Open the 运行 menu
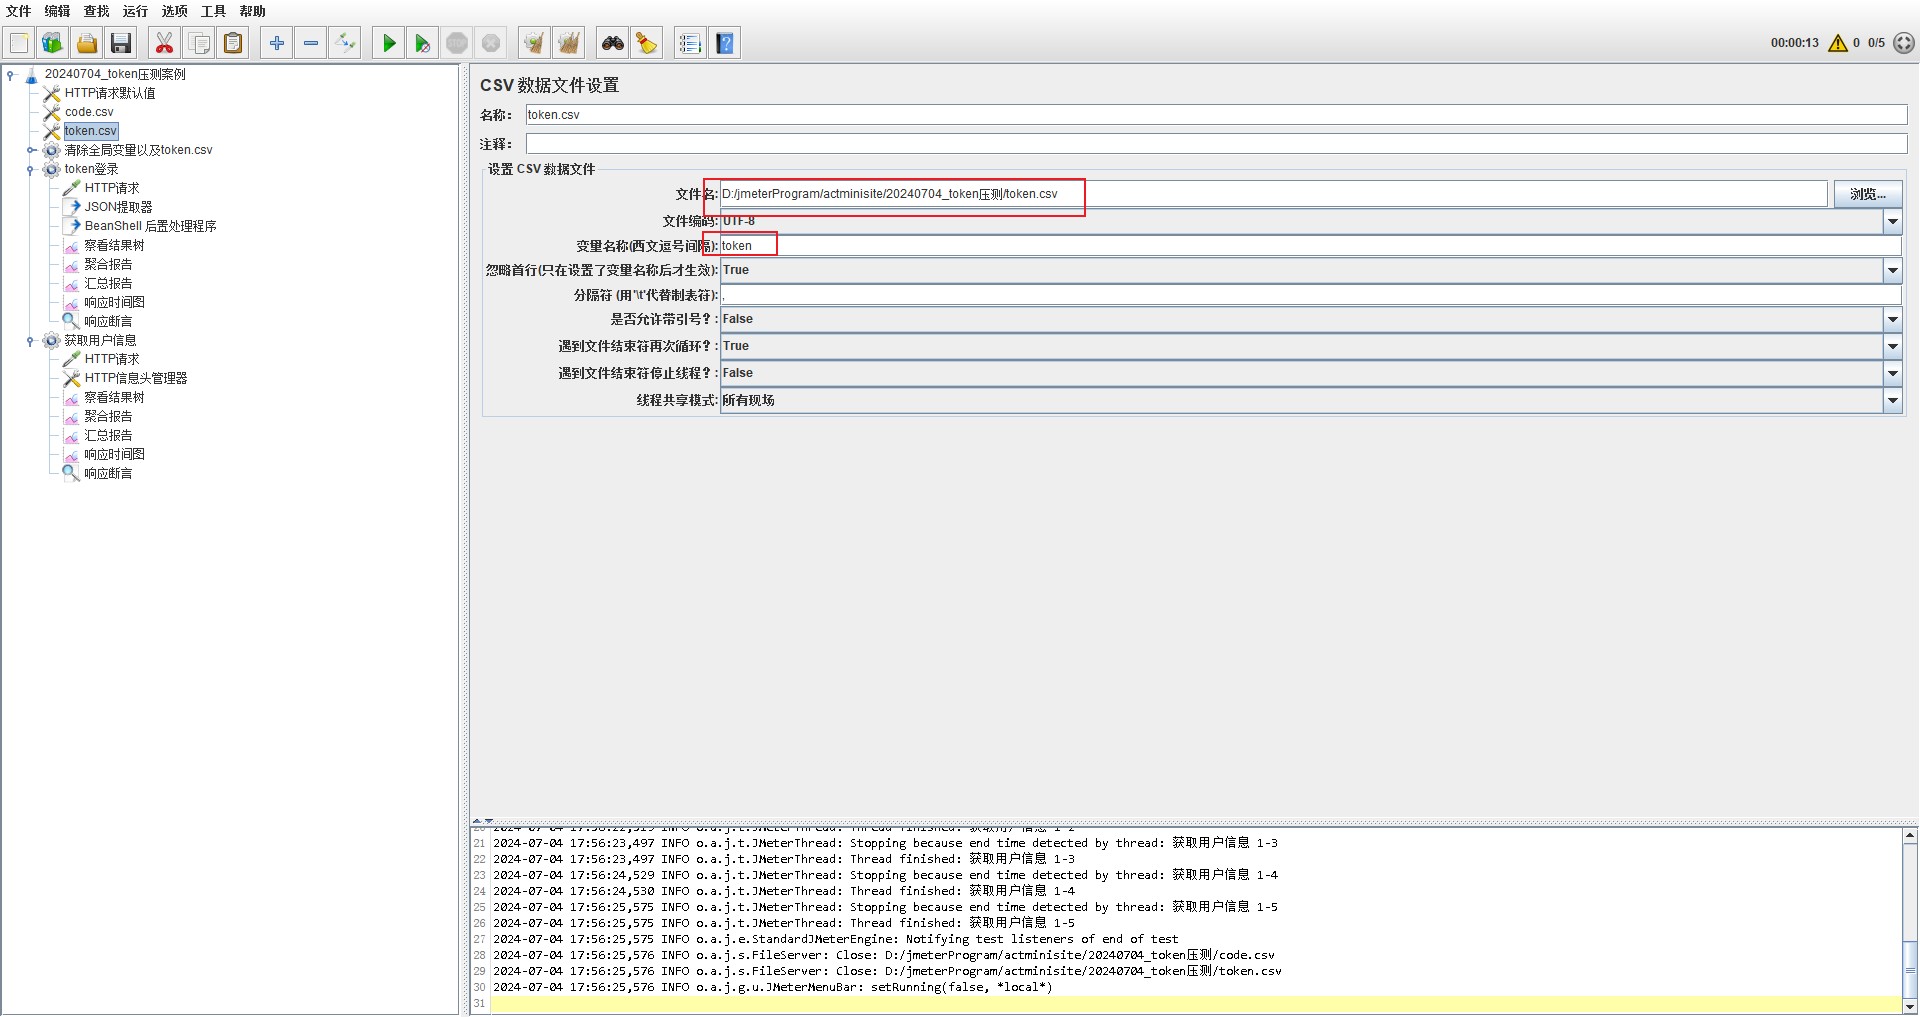The width and height of the screenshot is (1920, 1017). tap(135, 11)
